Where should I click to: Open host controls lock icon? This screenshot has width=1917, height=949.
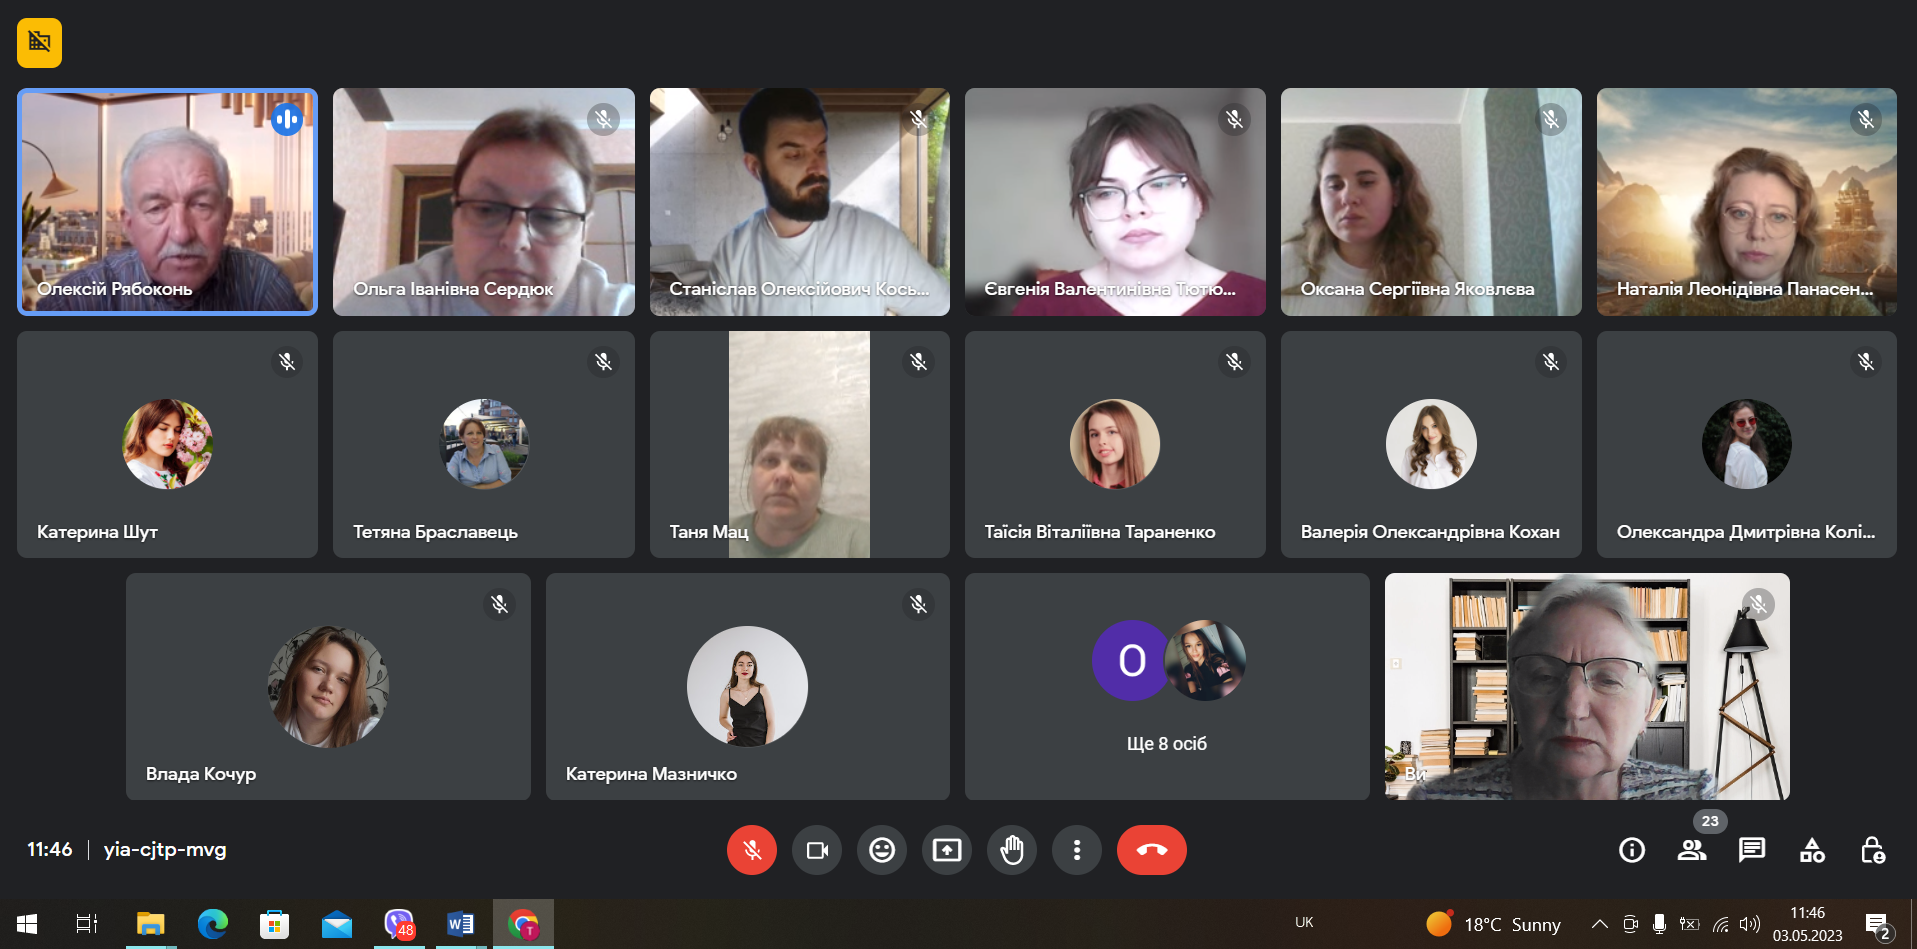1872,850
